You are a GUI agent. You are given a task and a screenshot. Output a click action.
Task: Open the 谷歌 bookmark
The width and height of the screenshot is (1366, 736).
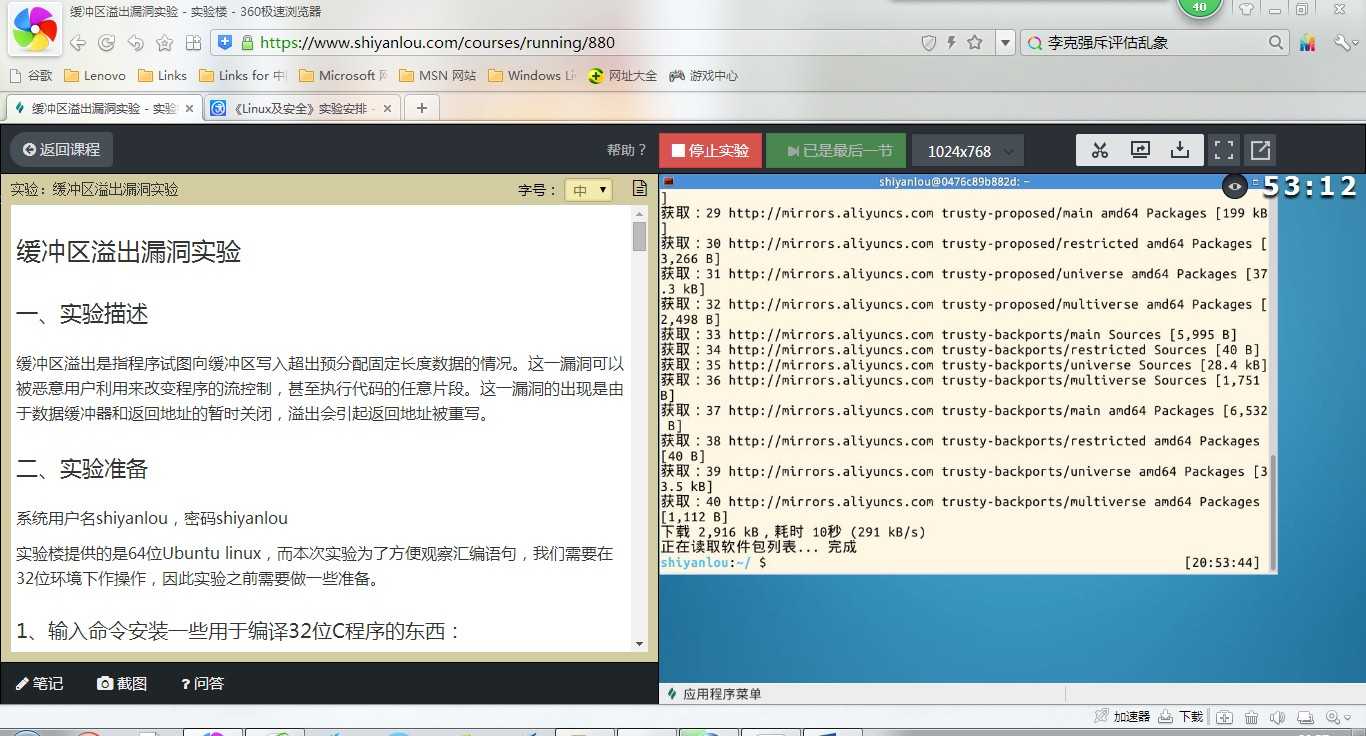point(30,75)
